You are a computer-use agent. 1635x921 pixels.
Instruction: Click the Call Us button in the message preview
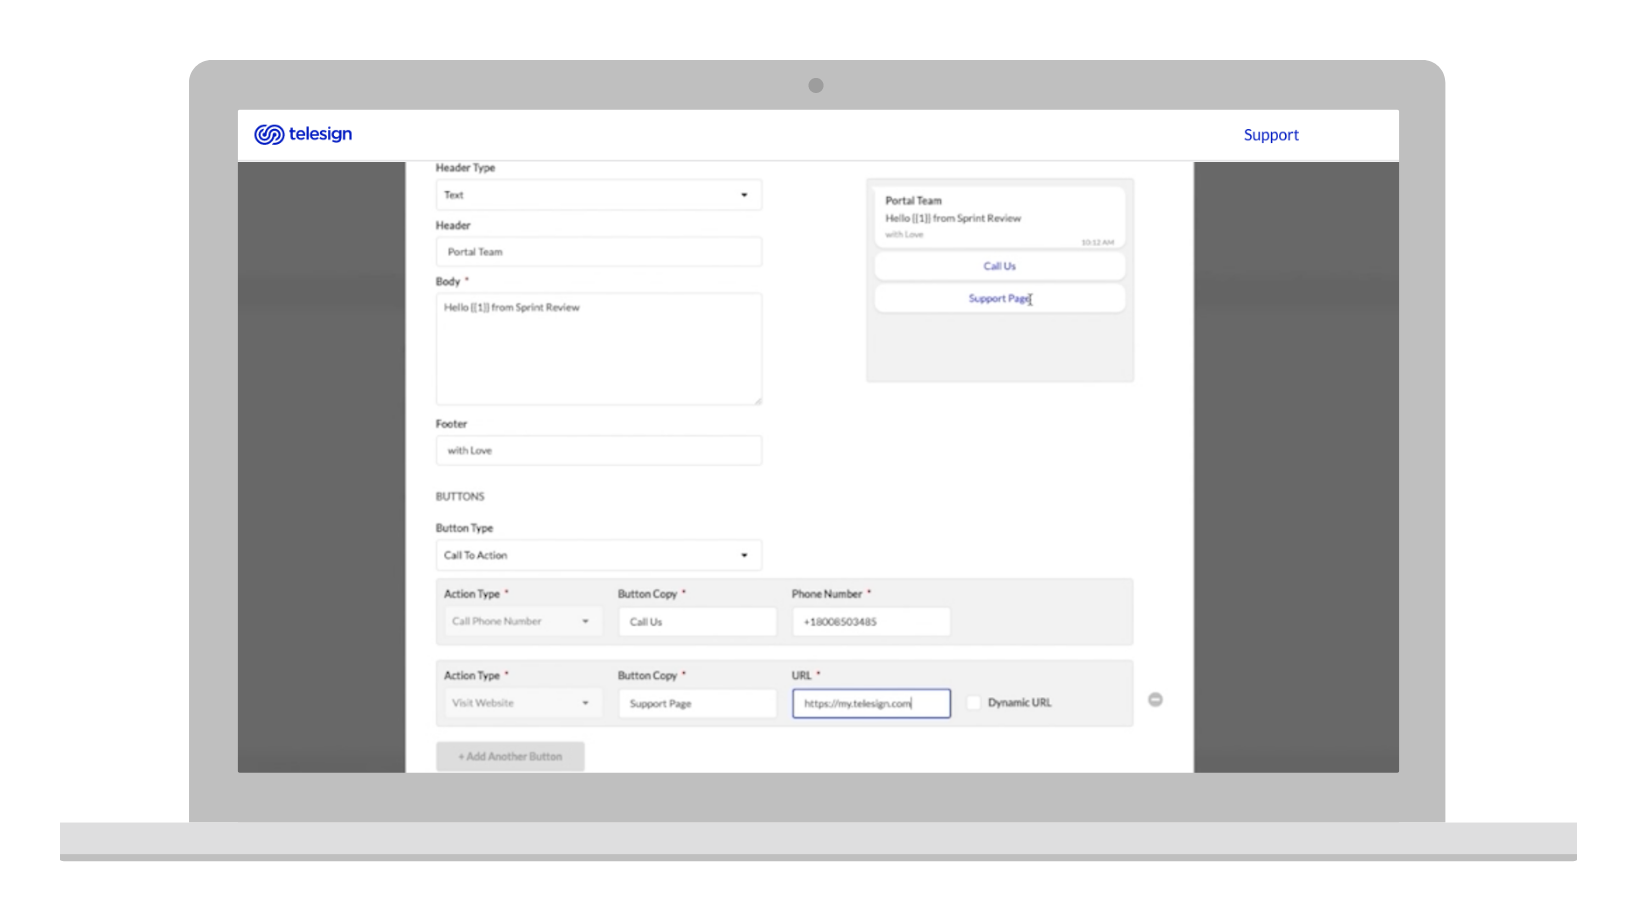point(999,265)
